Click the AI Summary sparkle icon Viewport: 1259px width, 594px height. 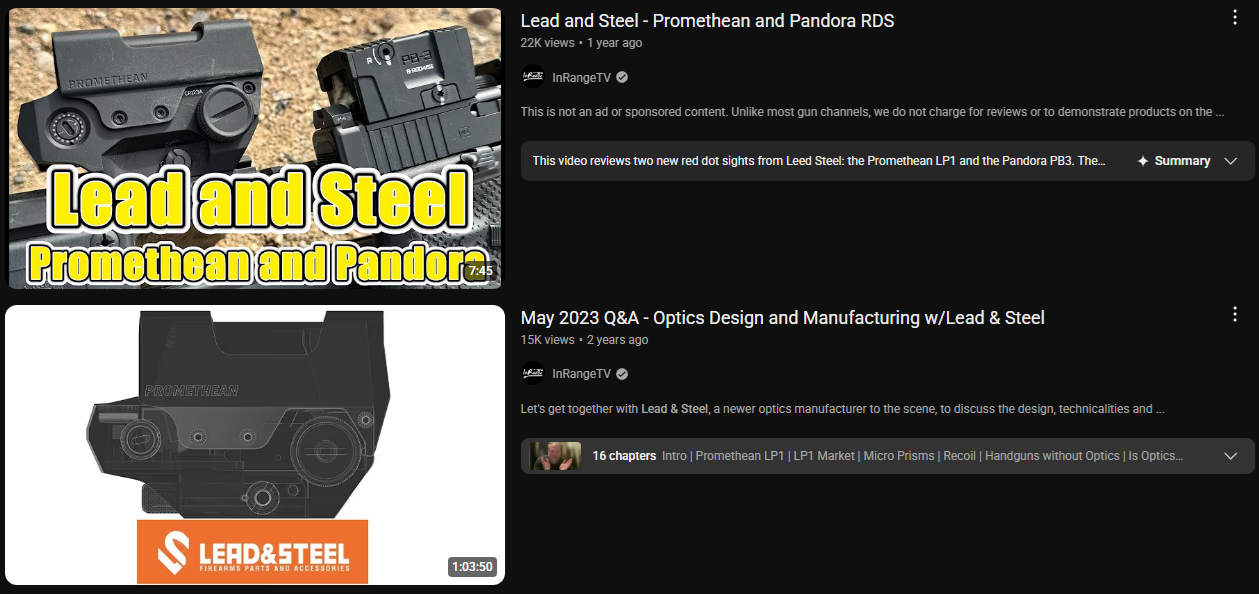click(1143, 161)
